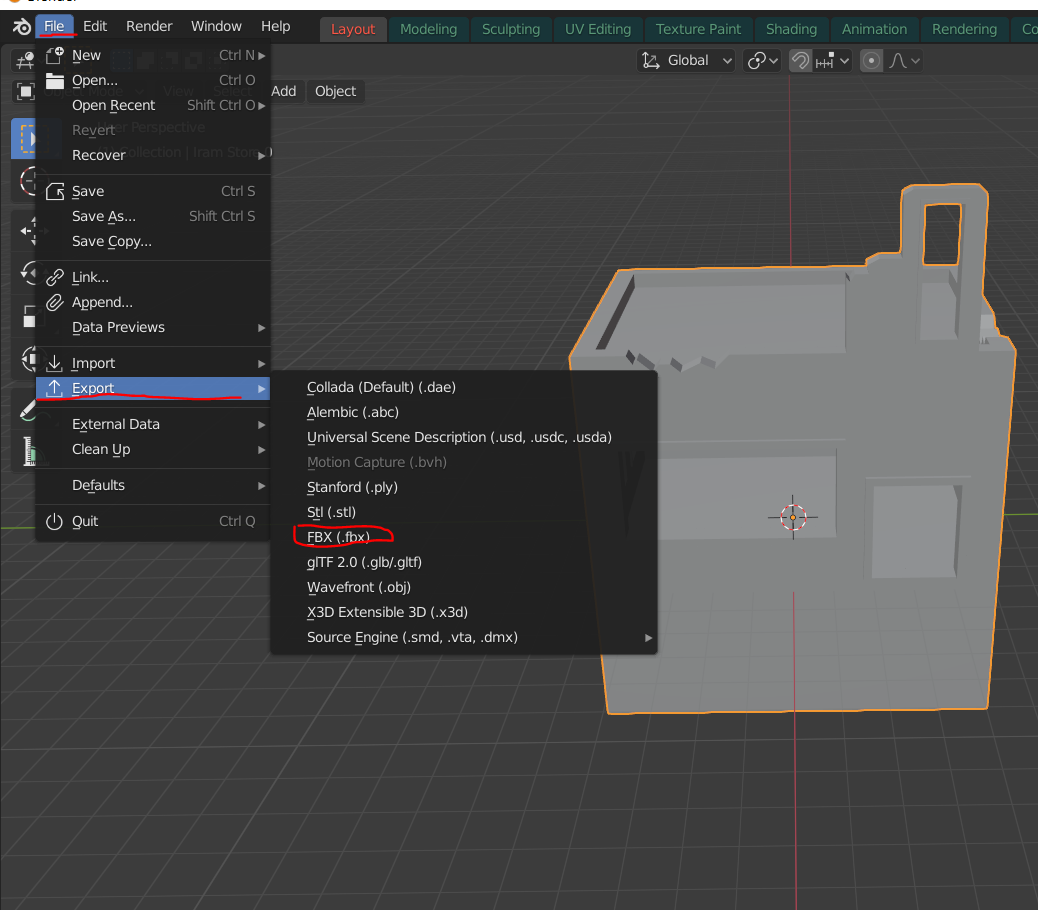Switch to the Sculpting workspace tab
Viewport: 1038px width, 910px height.
click(510, 29)
